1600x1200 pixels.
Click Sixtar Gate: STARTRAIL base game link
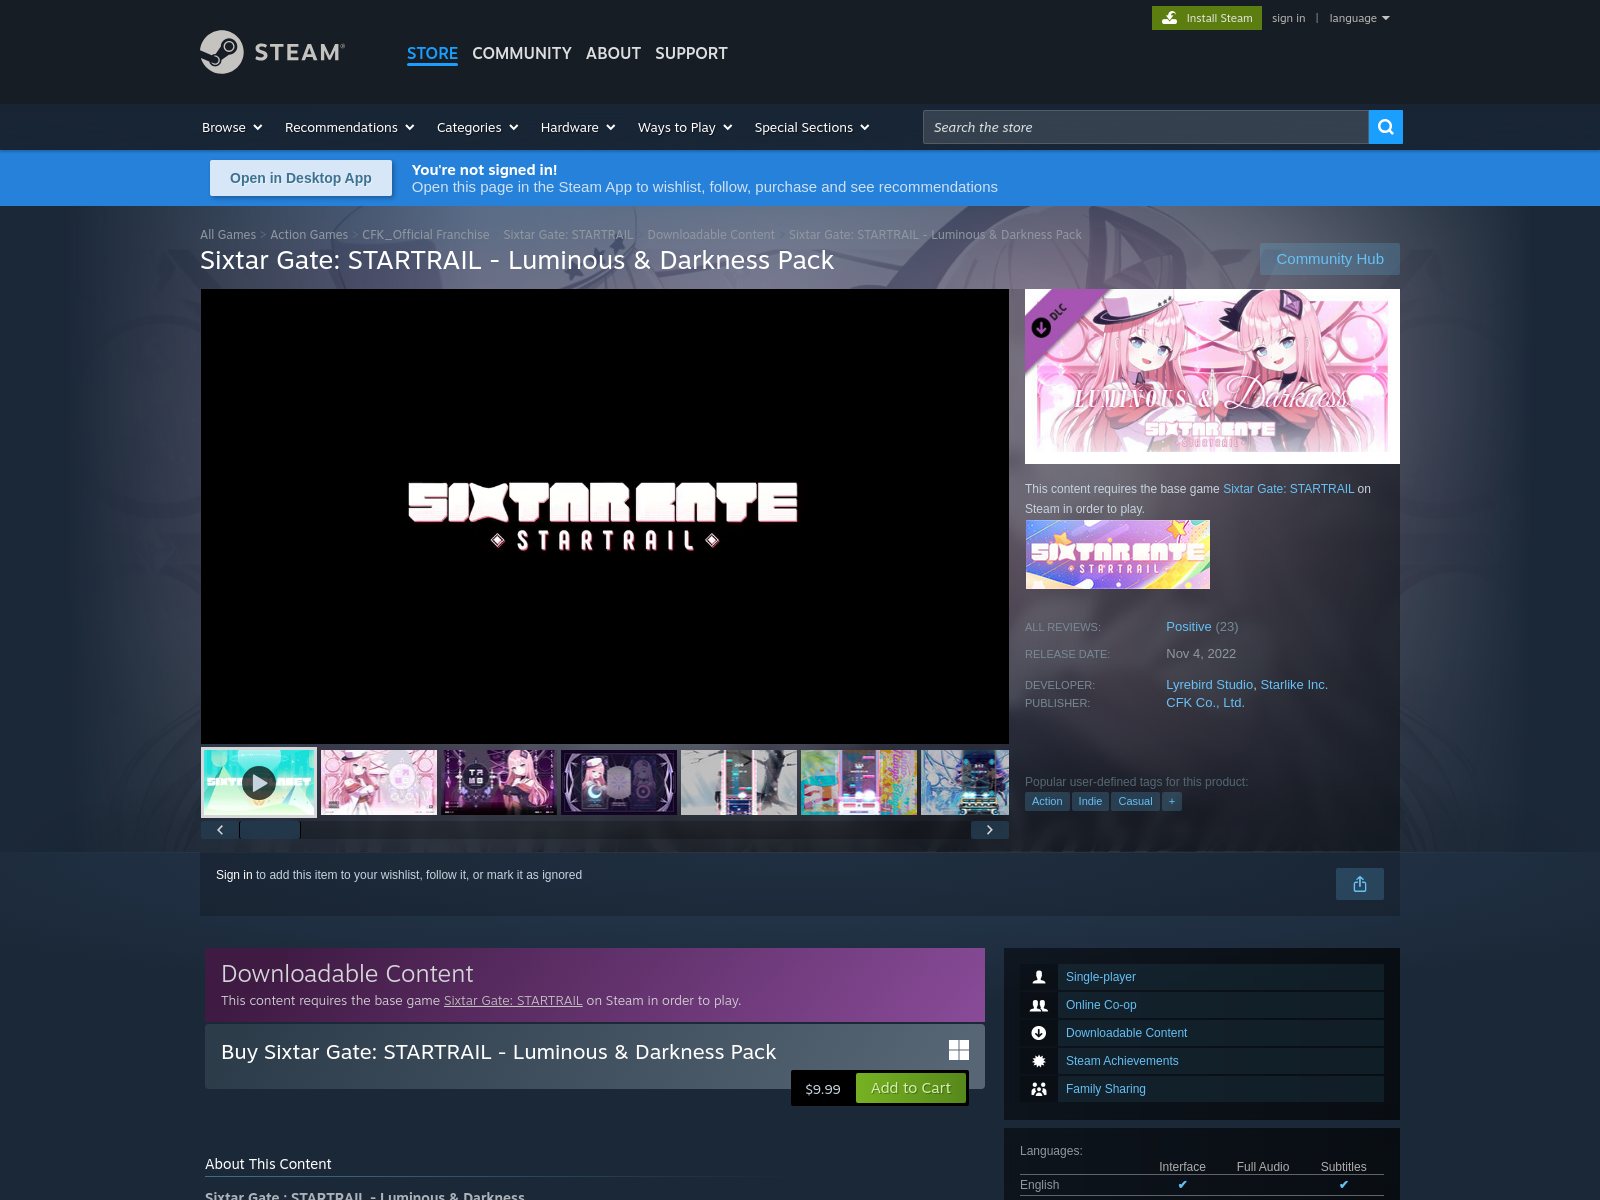[x=1288, y=489]
